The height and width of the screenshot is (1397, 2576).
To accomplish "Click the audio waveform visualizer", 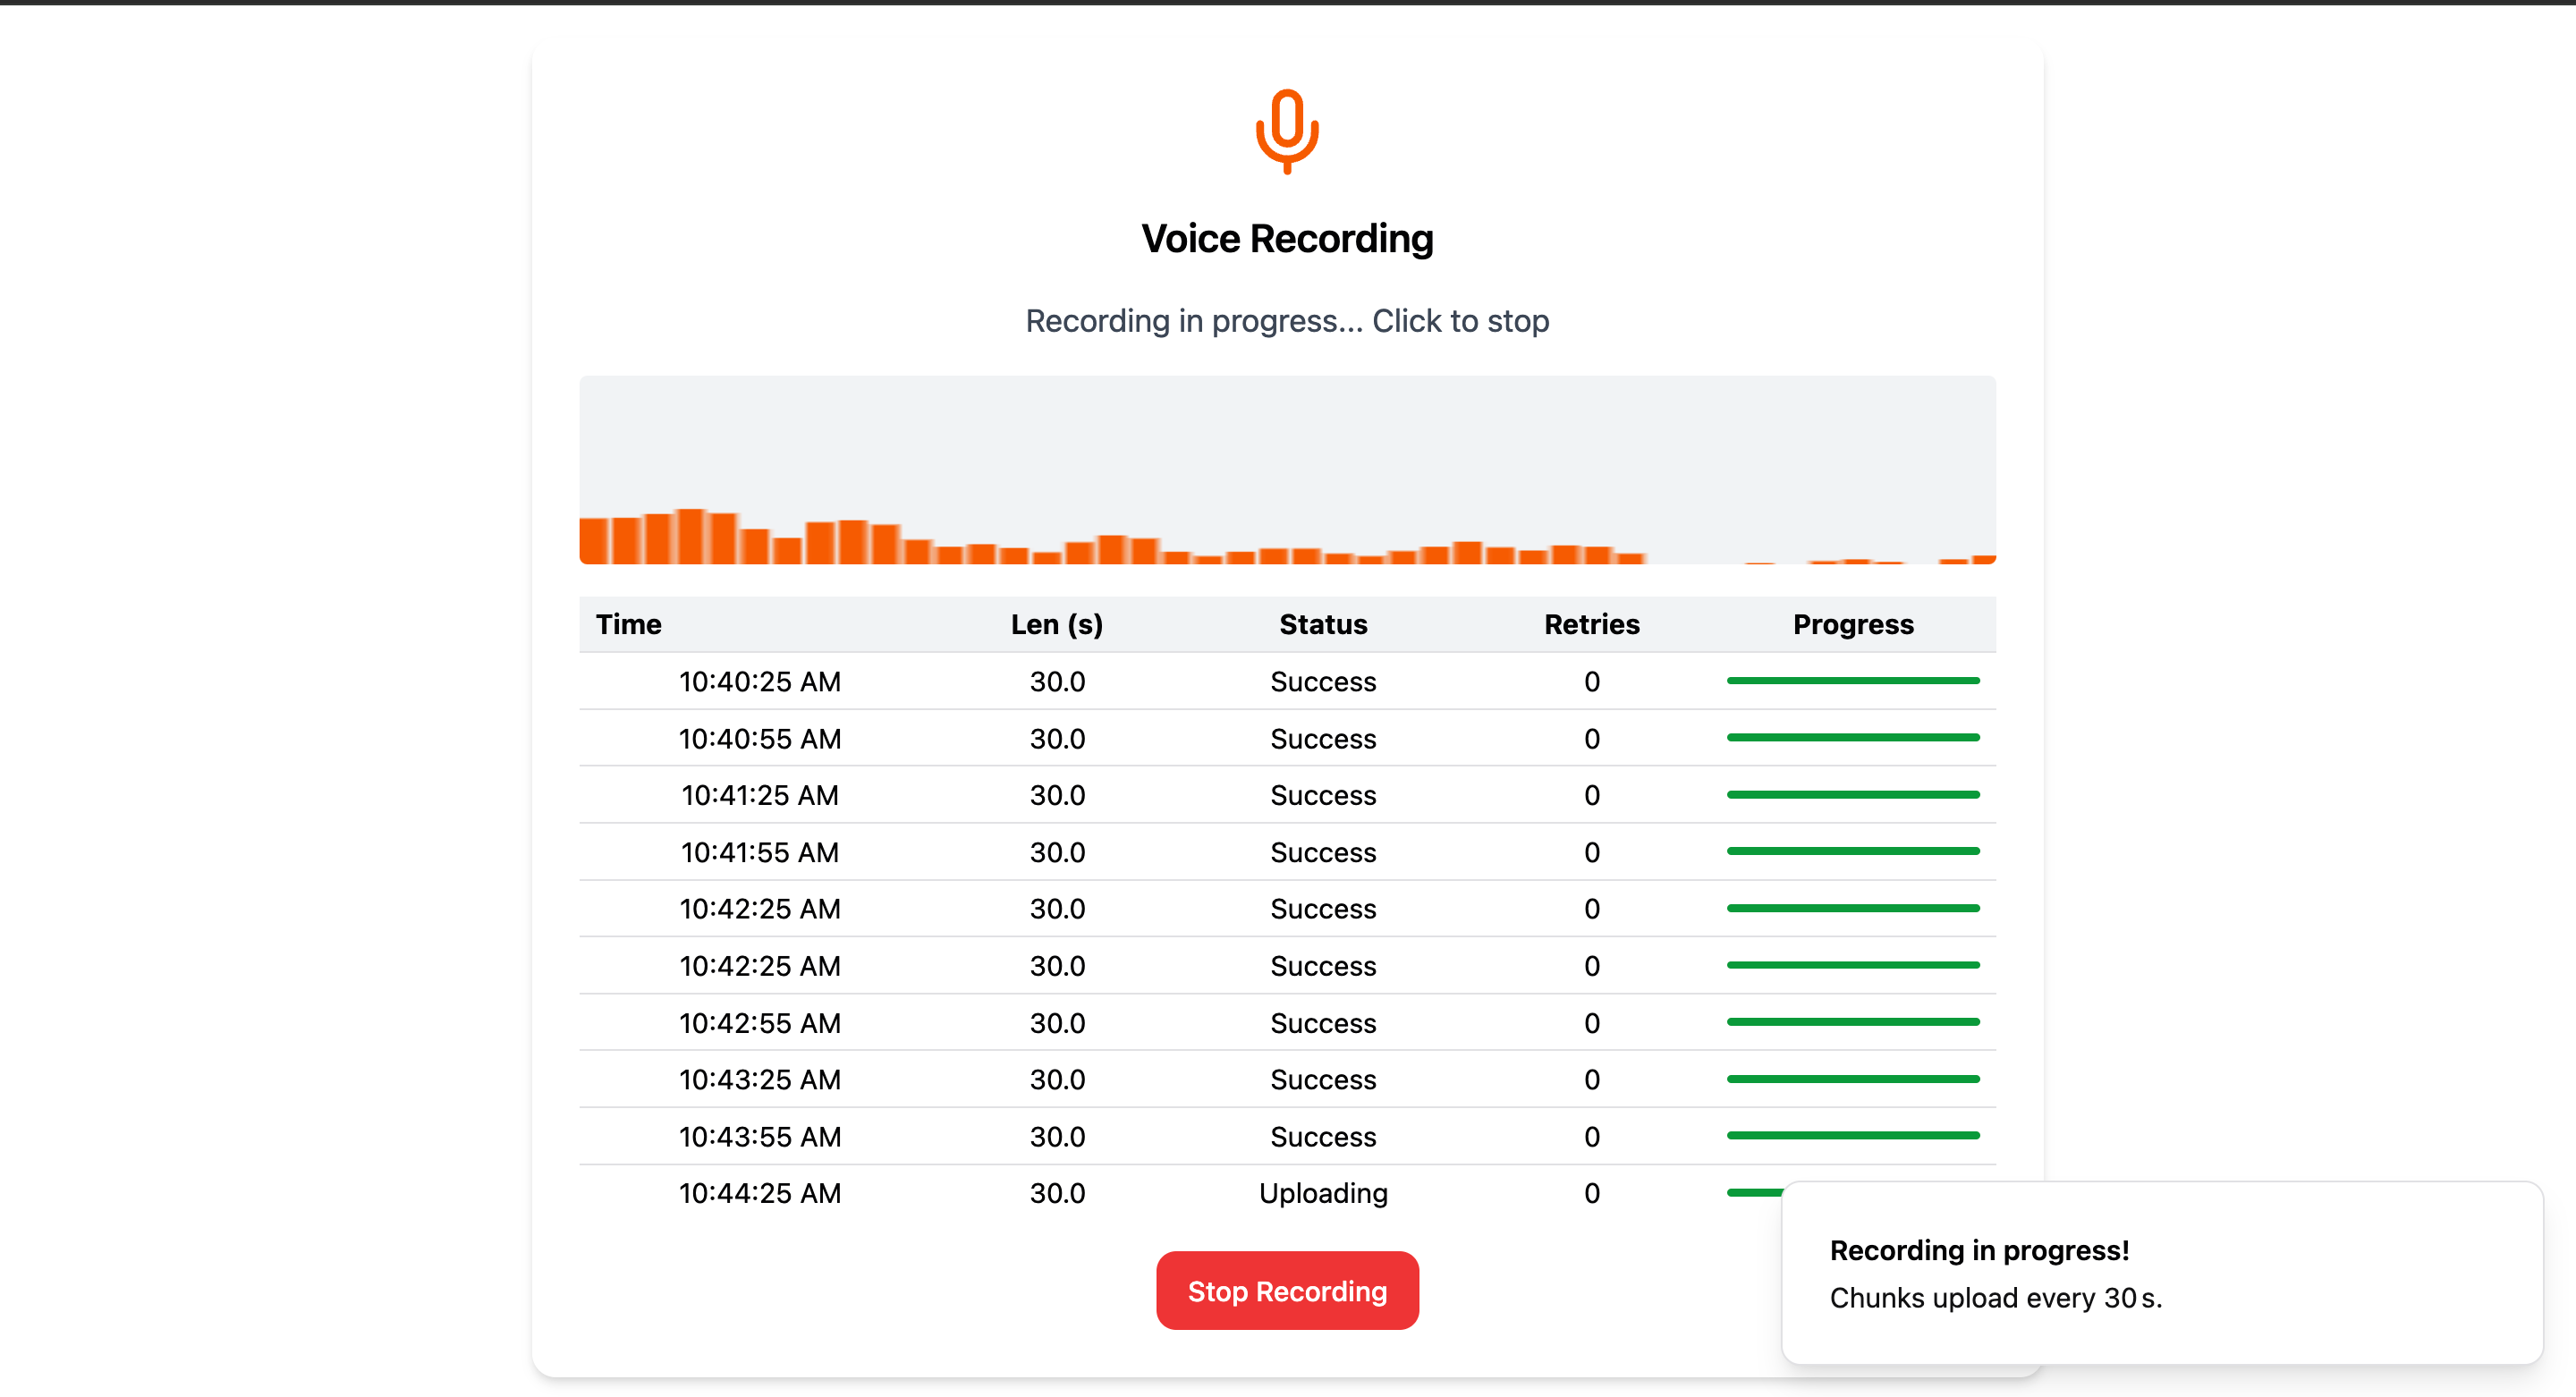I will tap(1287, 470).
